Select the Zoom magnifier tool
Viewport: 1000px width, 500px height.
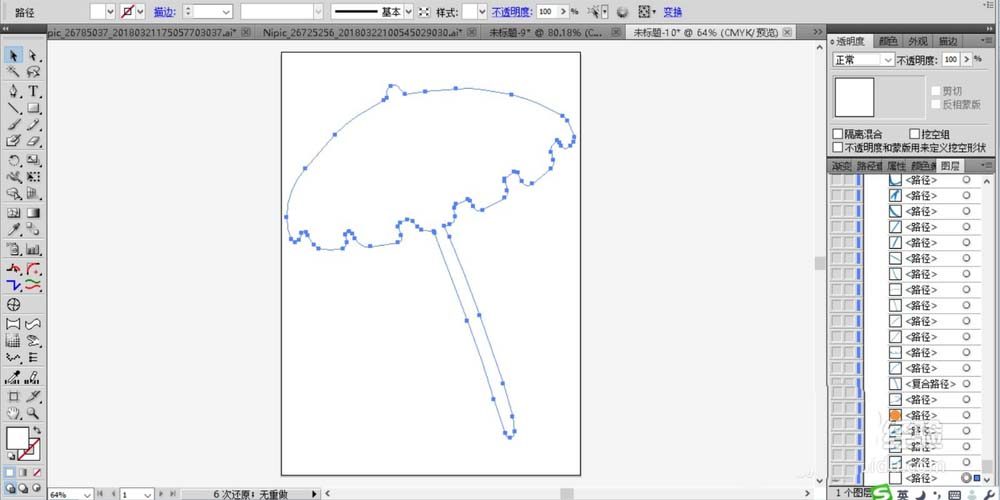(x=33, y=412)
